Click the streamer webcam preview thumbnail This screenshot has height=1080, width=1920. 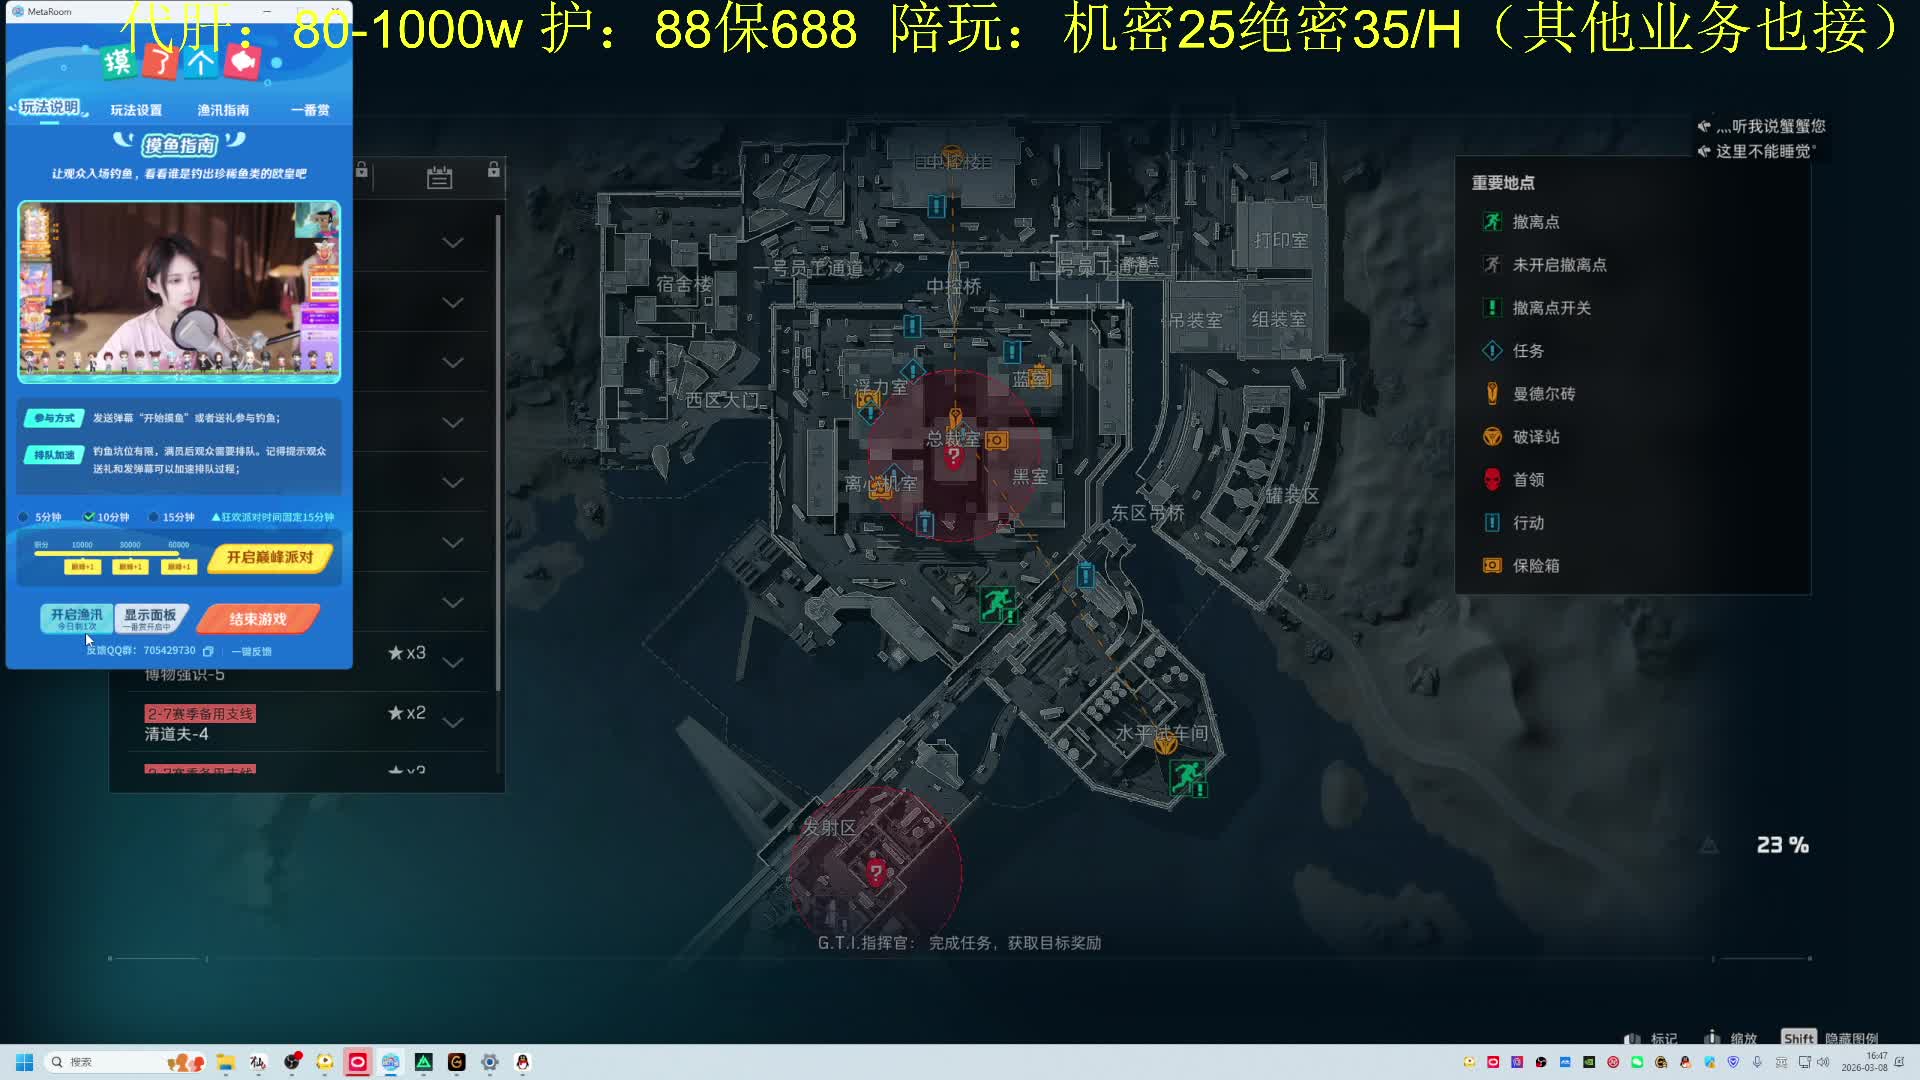[x=179, y=291]
